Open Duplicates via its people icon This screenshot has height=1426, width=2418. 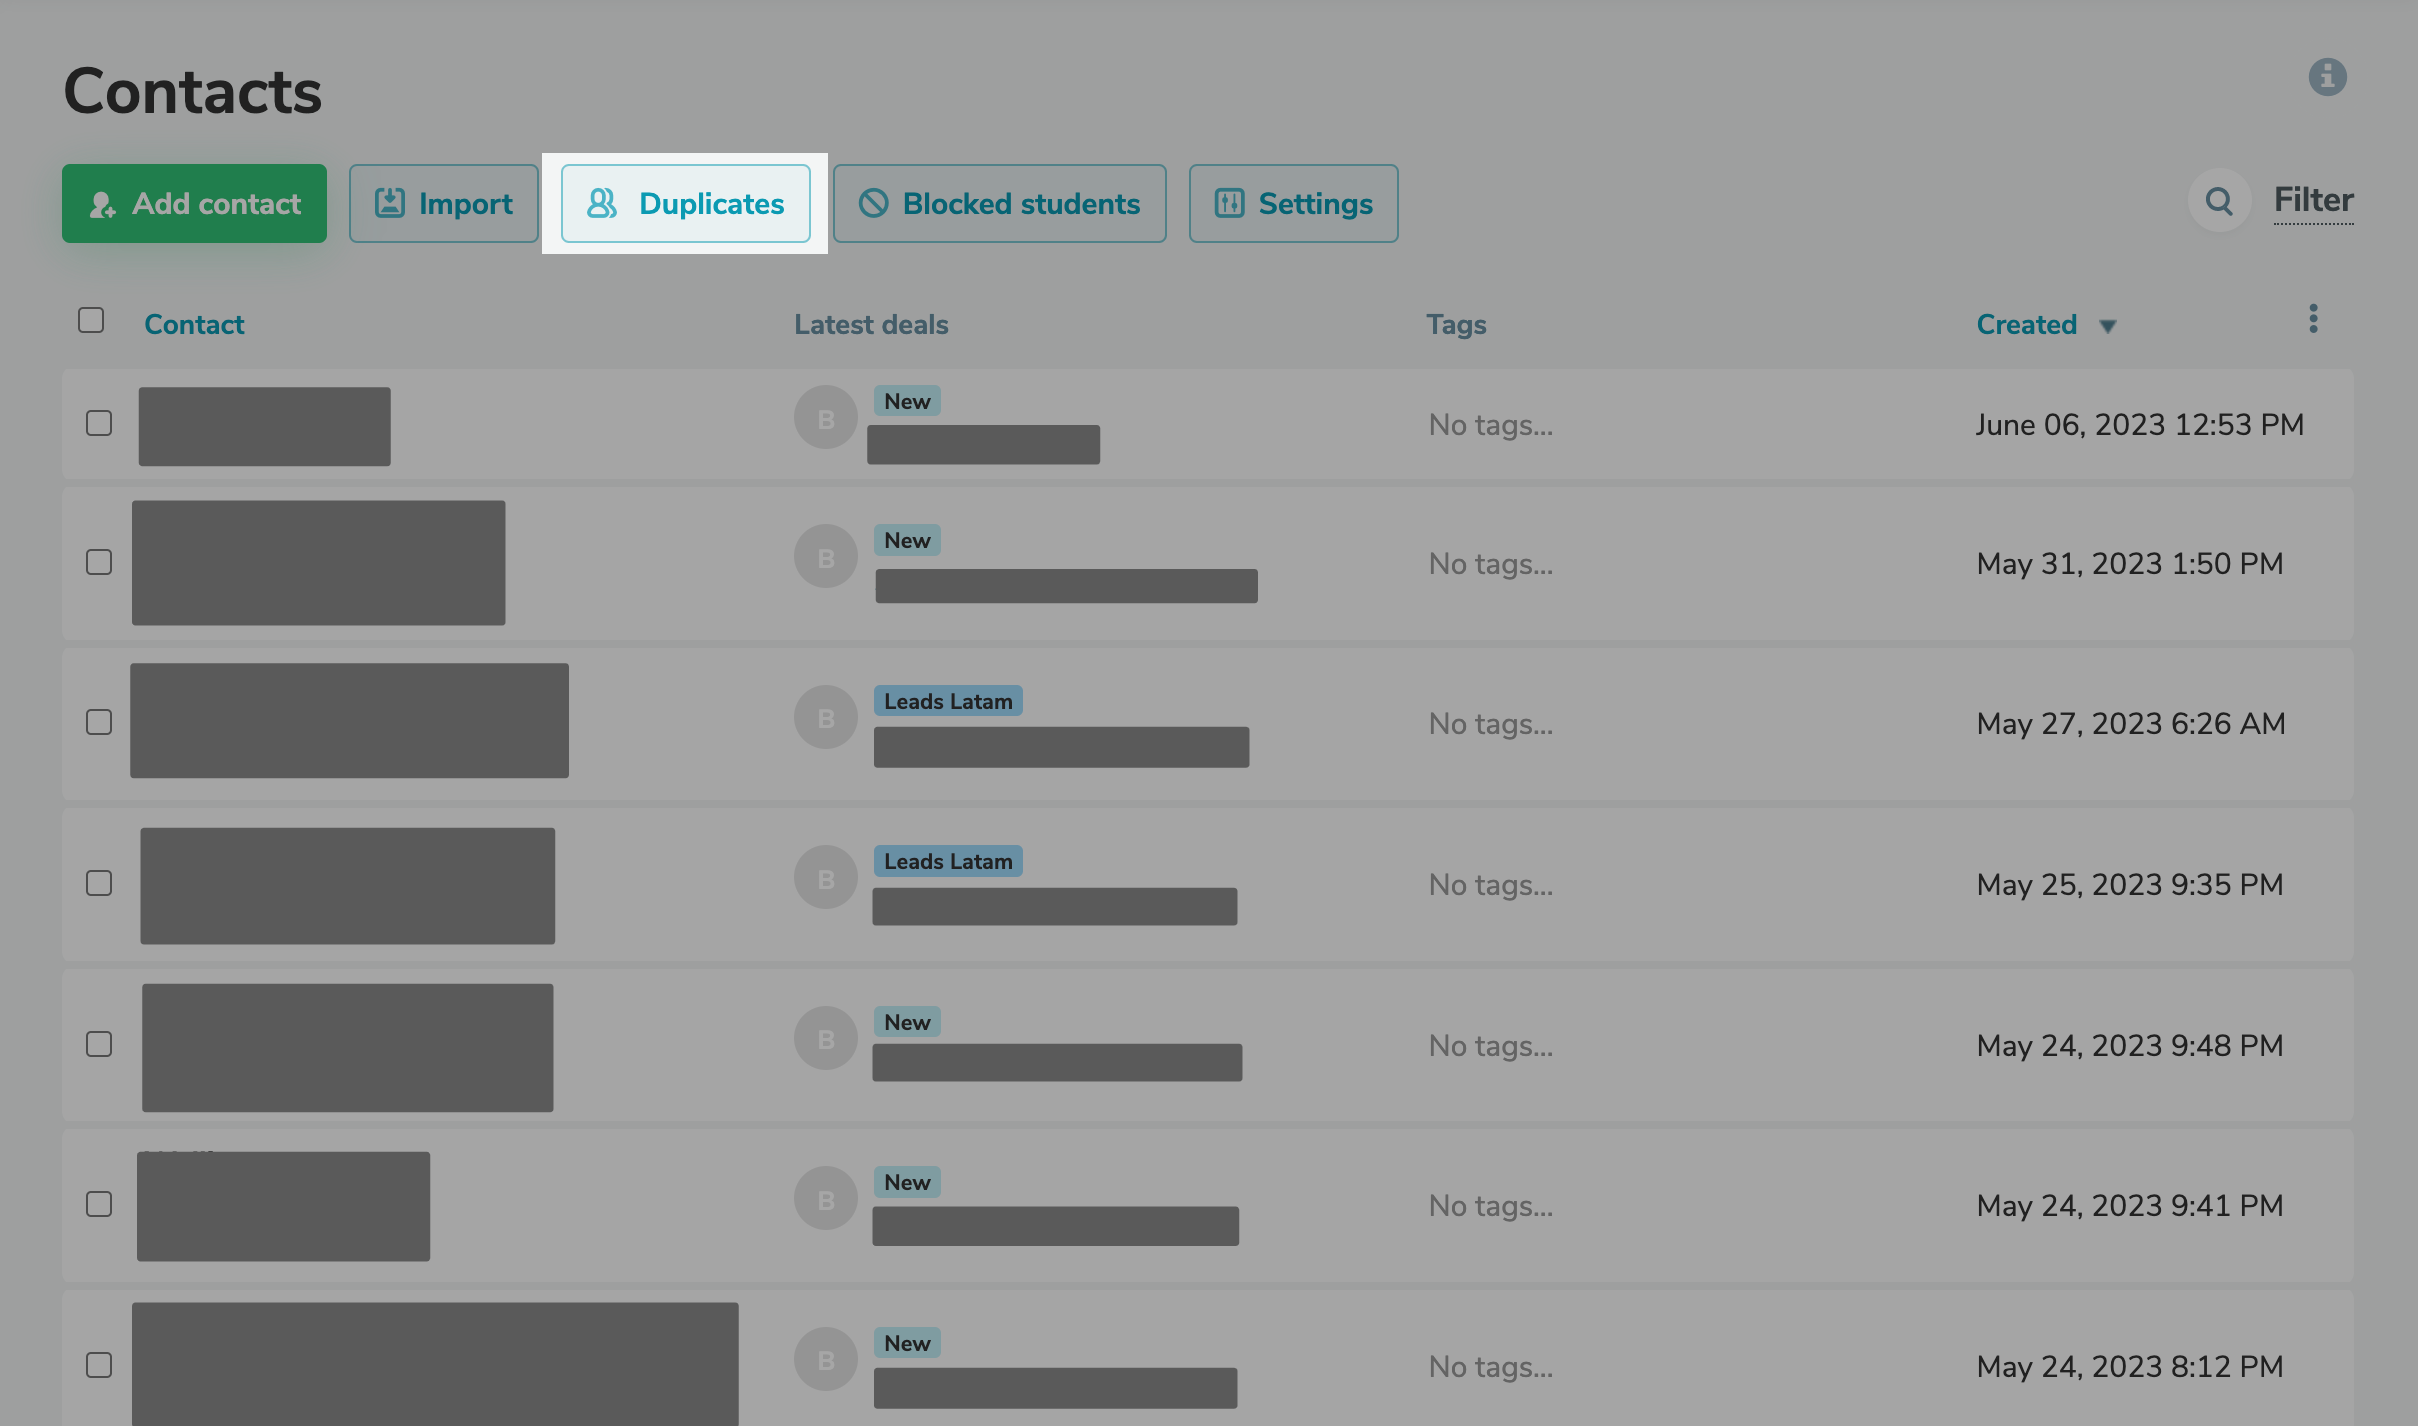click(602, 203)
